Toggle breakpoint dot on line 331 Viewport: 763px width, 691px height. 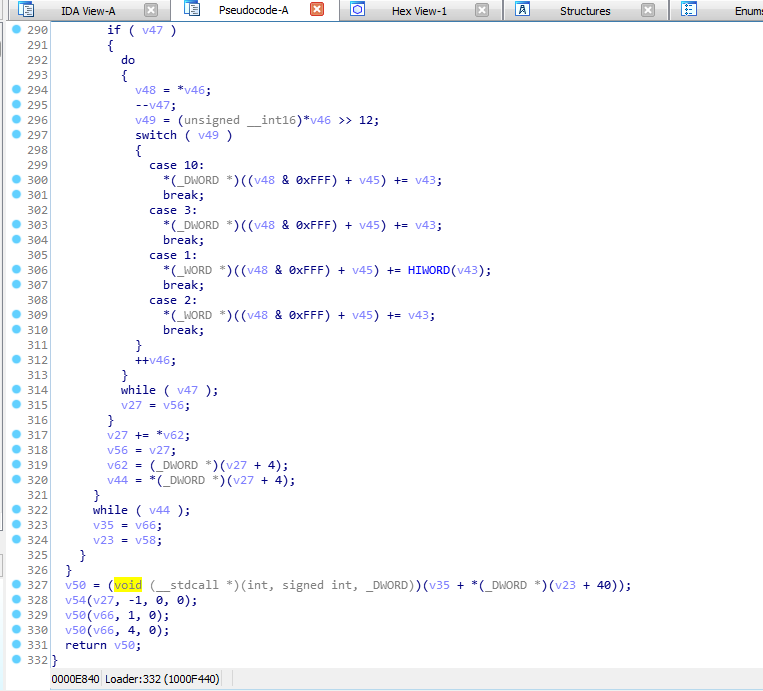17,645
